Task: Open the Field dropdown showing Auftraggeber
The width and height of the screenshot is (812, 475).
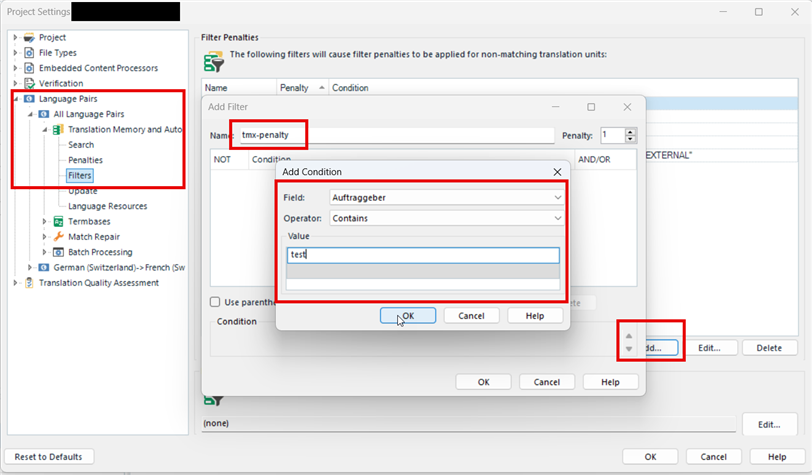Action: click(x=447, y=197)
